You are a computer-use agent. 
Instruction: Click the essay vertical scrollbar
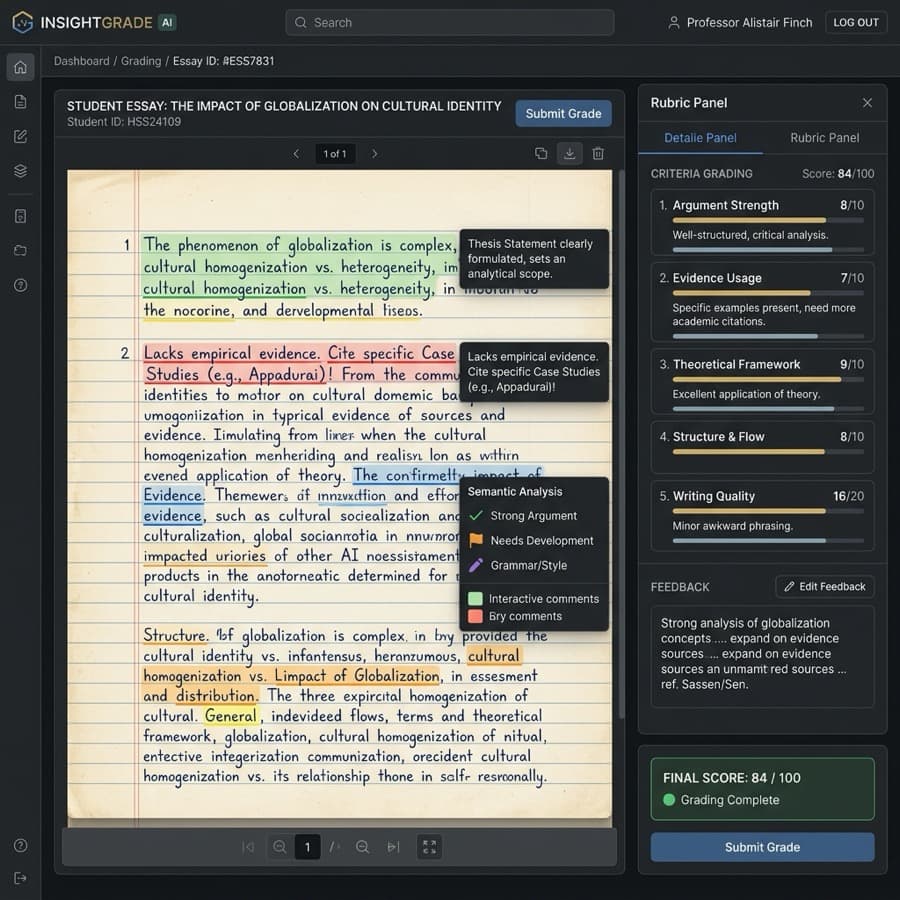tap(620, 443)
